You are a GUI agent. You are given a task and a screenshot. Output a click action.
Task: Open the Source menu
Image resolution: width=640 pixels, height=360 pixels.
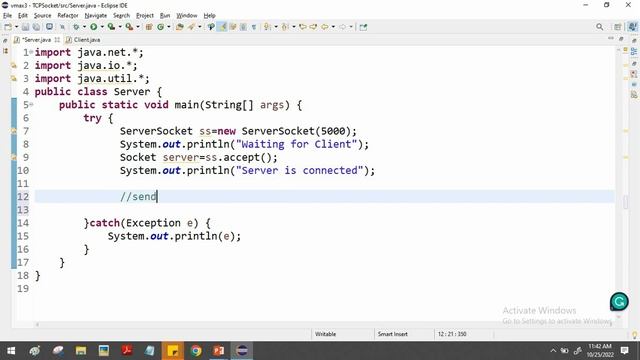pos(42,16)
